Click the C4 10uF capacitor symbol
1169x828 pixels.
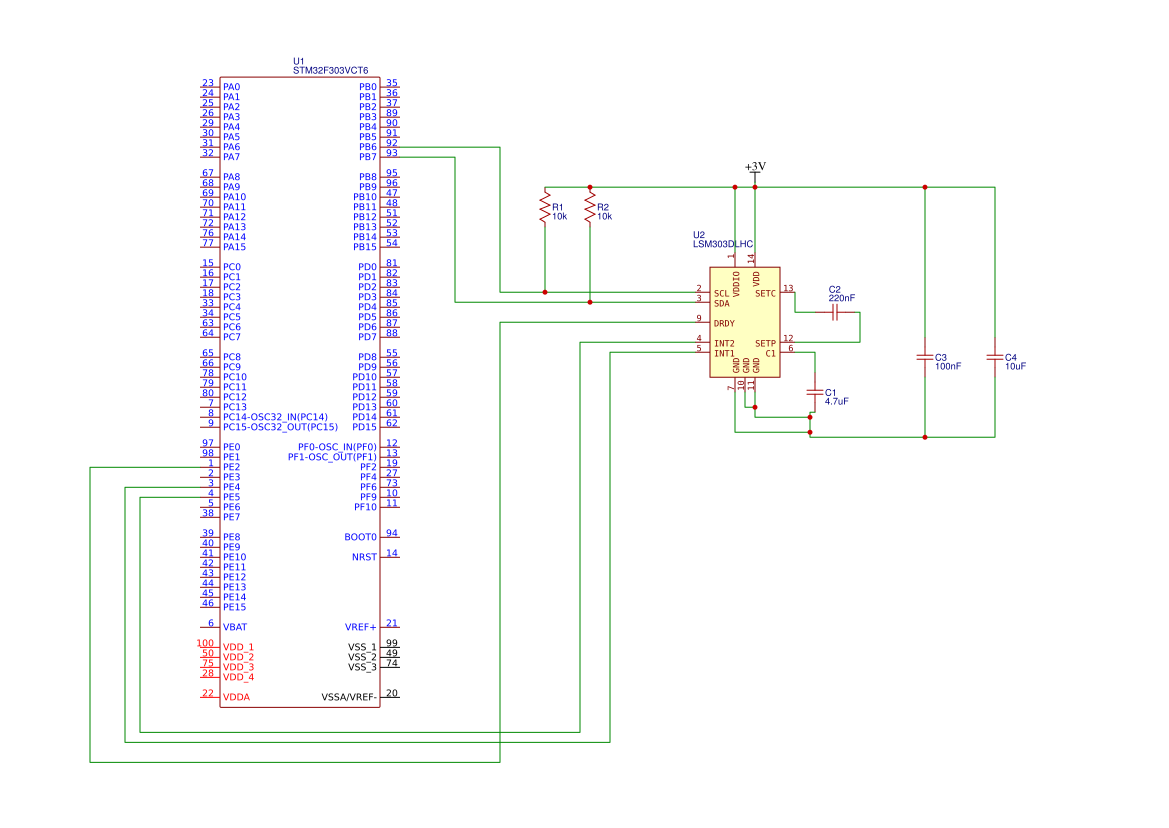tap(993, 356)
